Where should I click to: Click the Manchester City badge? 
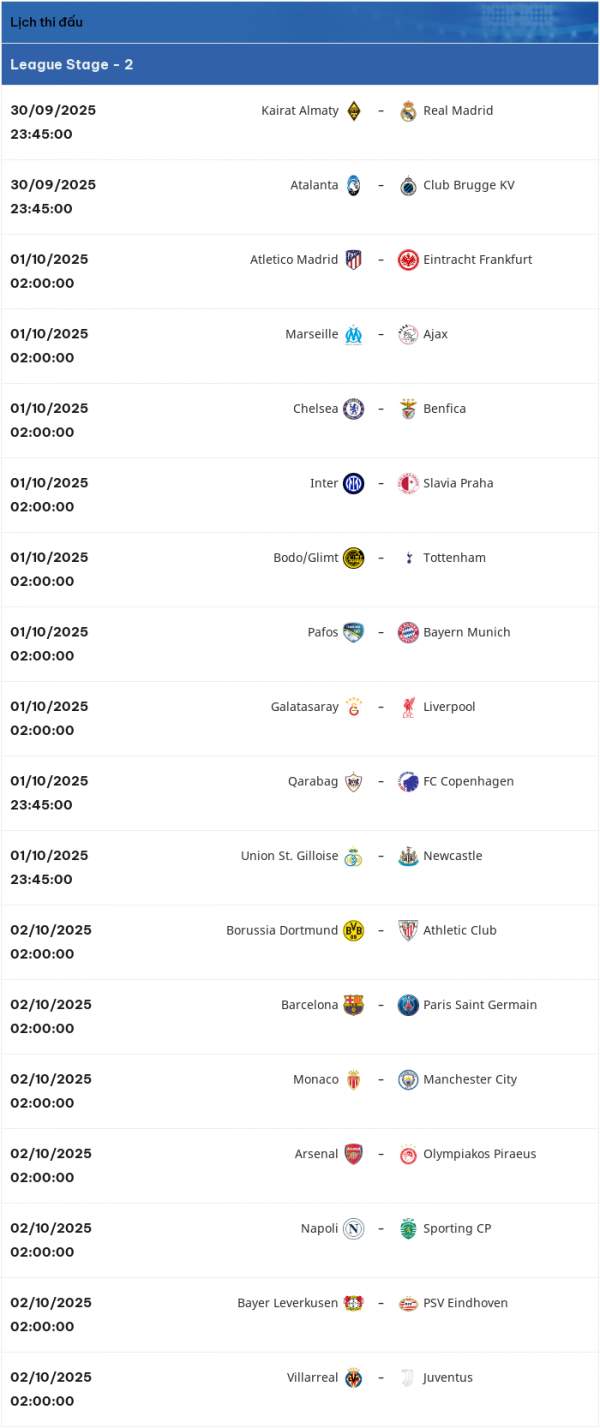(408, 1080)
